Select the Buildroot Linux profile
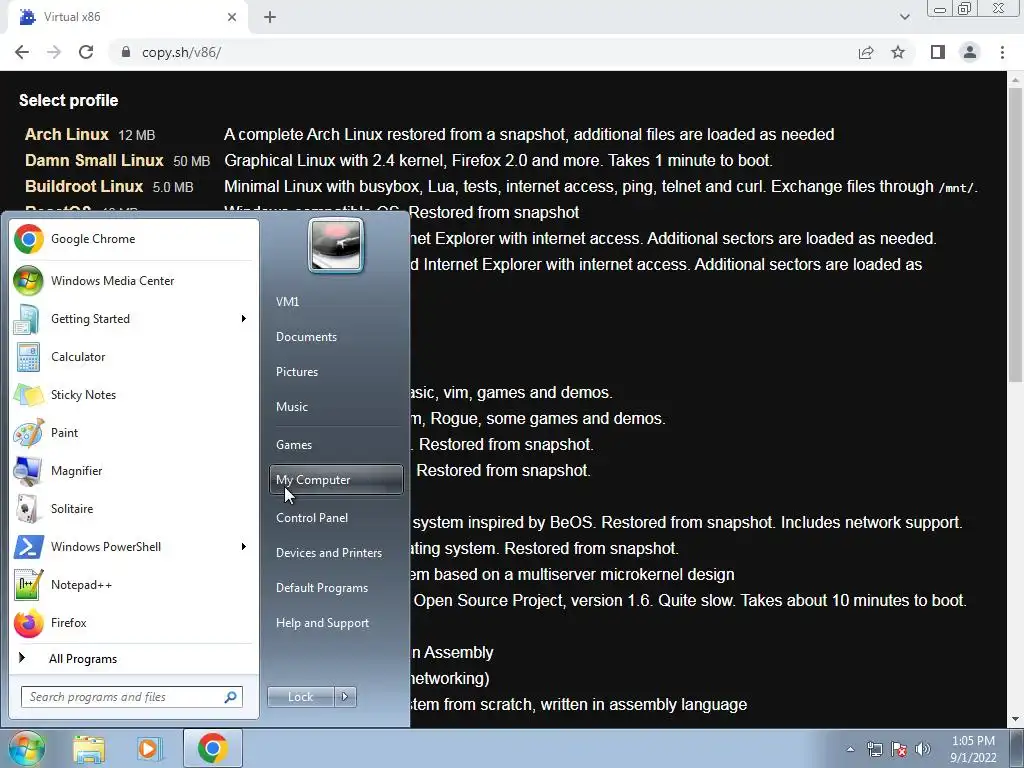 (84, 187)
